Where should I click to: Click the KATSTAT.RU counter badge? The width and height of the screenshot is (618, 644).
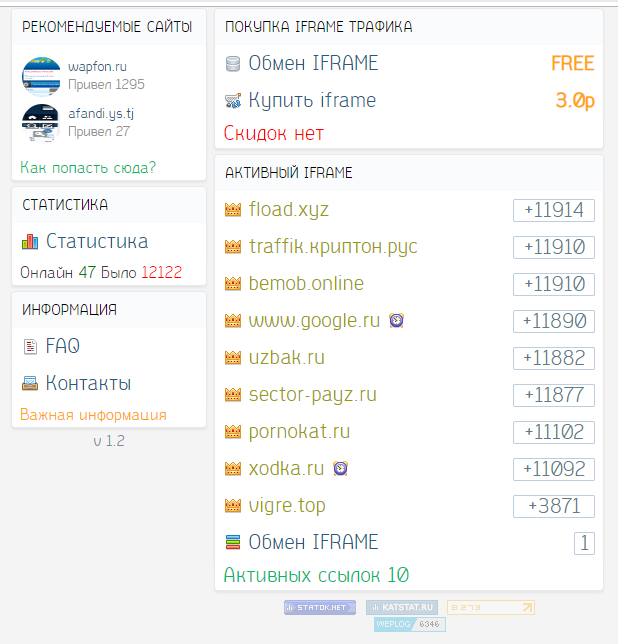402,607
